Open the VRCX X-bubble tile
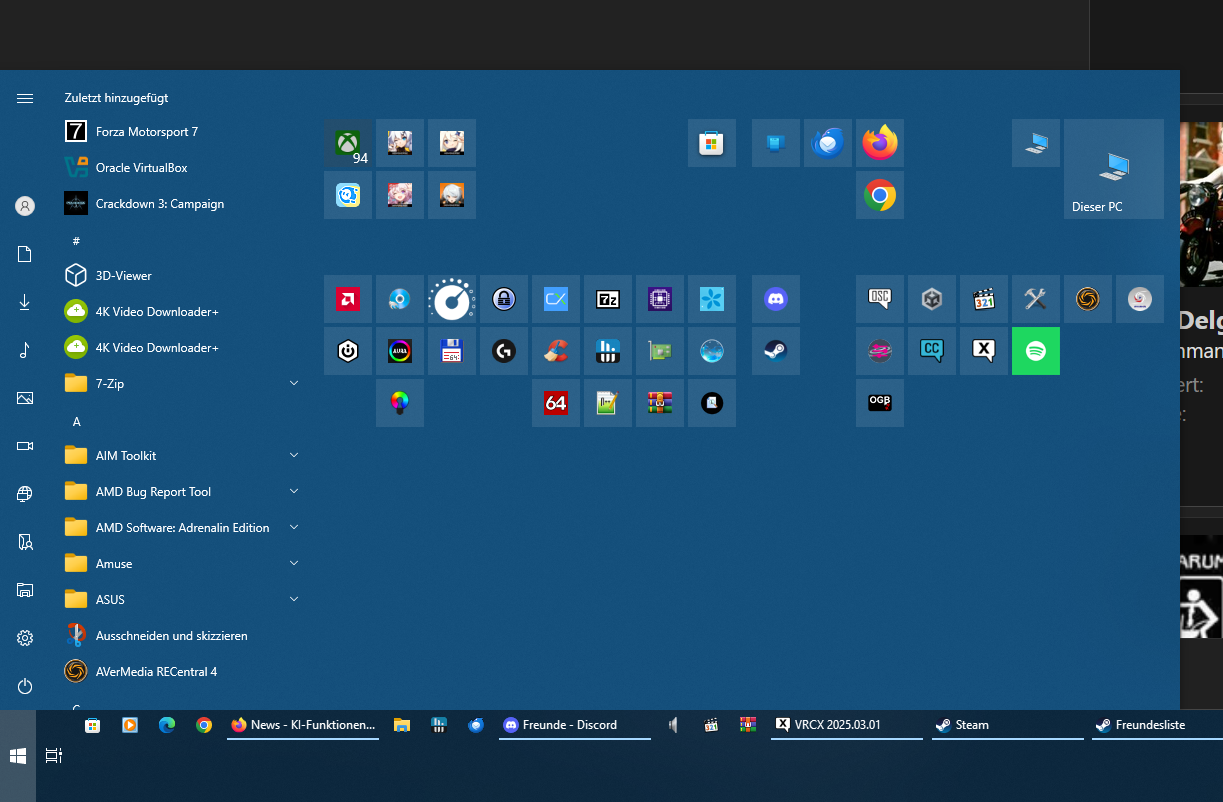1223x802 pixels. point(984,351)
